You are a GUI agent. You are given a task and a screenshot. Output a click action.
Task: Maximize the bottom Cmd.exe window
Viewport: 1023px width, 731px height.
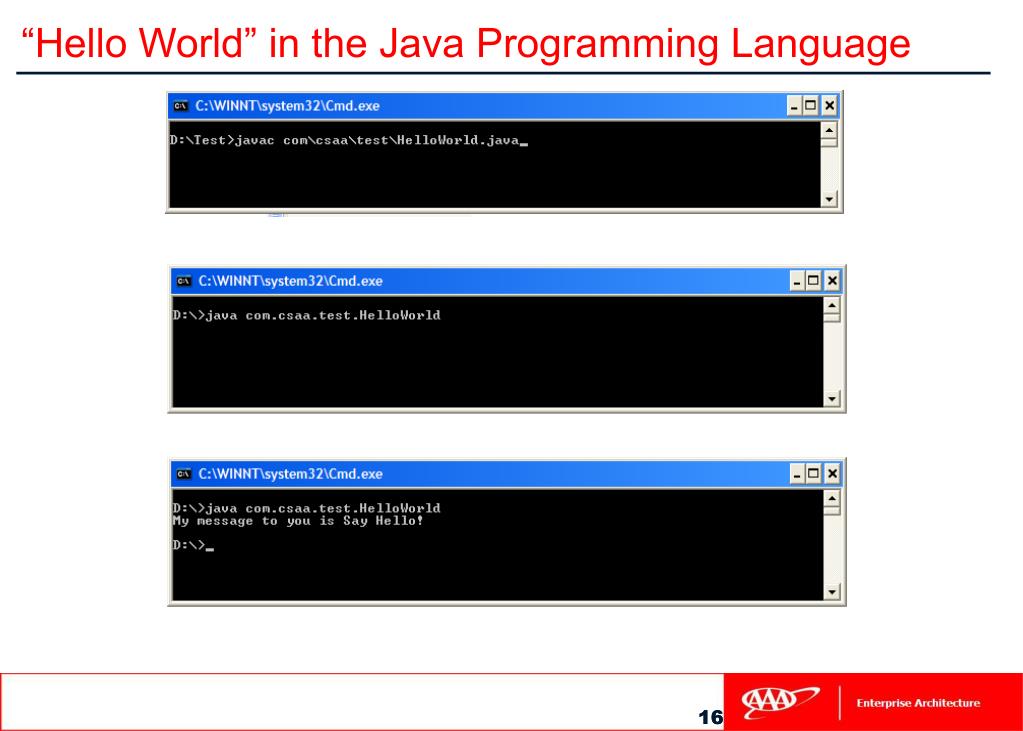click(x=814, y=474)
